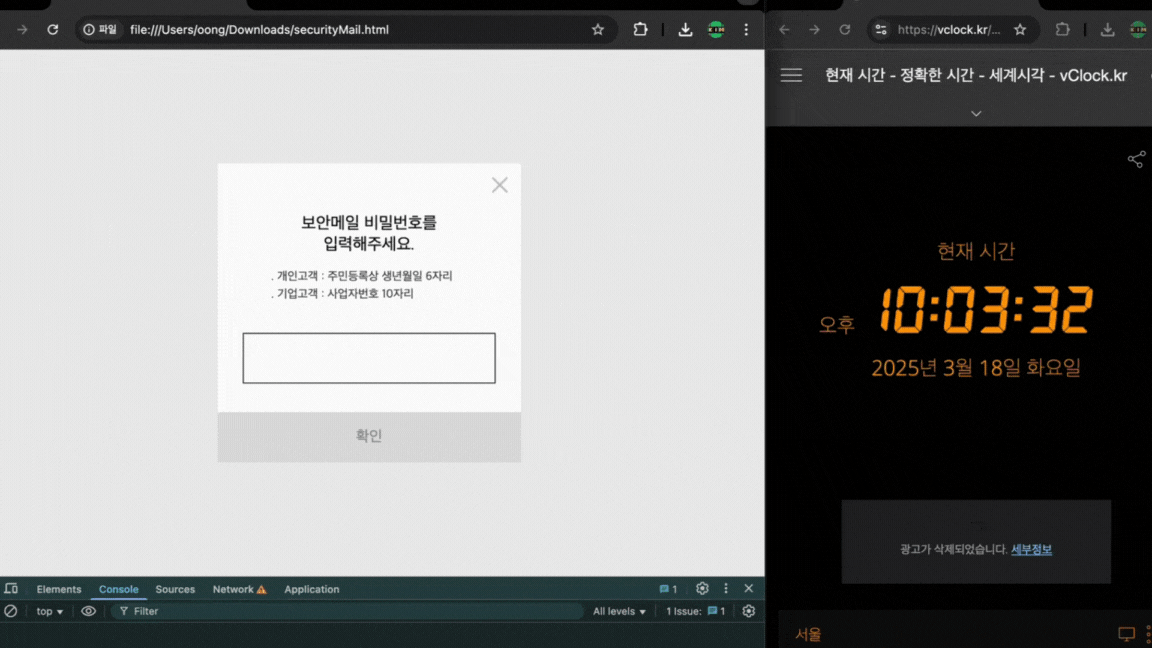Open DevTools settings gear

click(x=702, y=589)
